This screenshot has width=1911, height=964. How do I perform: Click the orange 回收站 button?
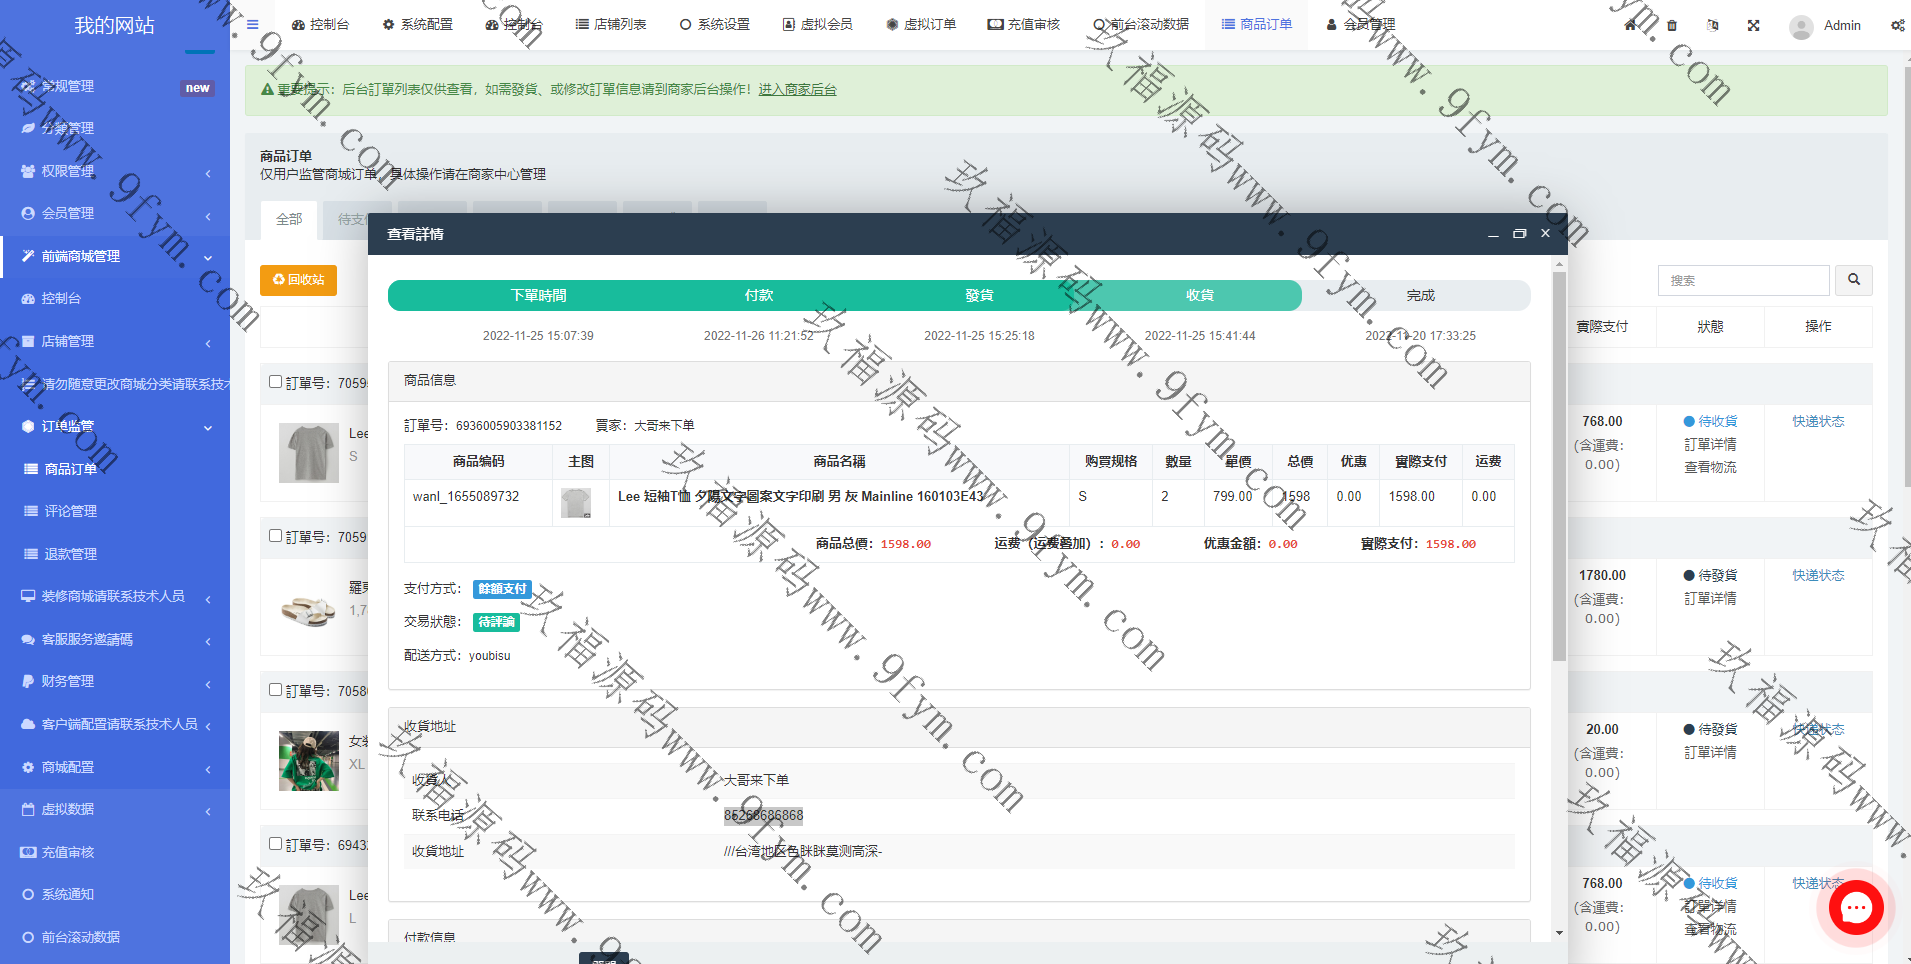click(298, 280)
